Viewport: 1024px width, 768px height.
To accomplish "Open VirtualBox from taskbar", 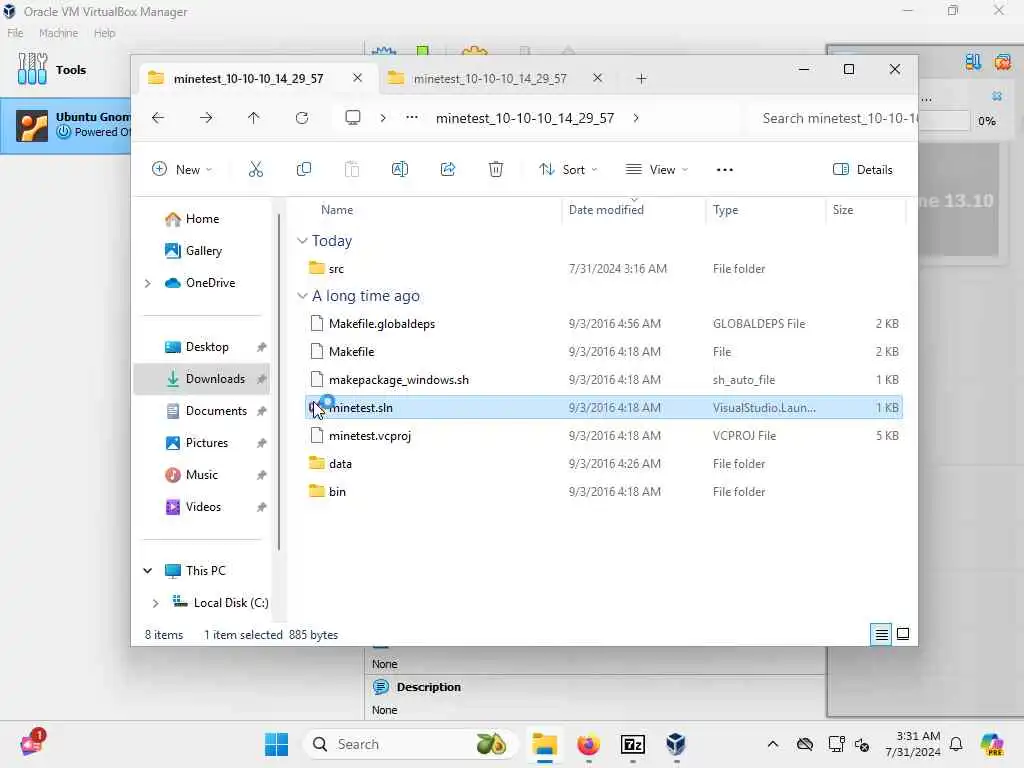I will click(x=676, y=744).
